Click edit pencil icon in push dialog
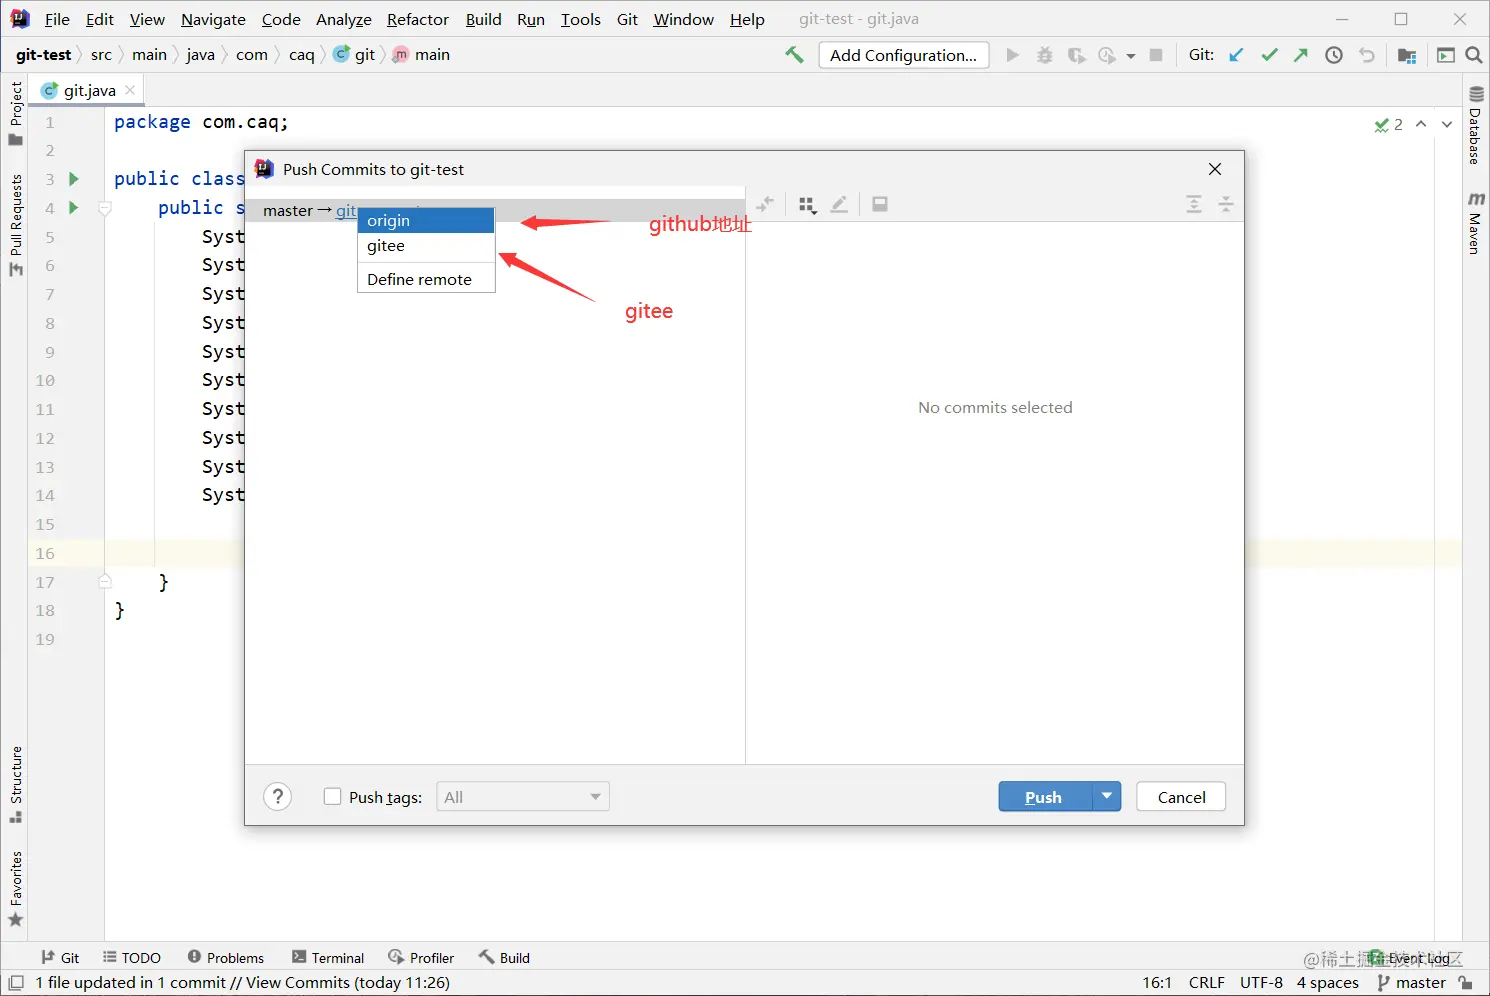This screenshot has width=1490, height=996. coord(840,204)
